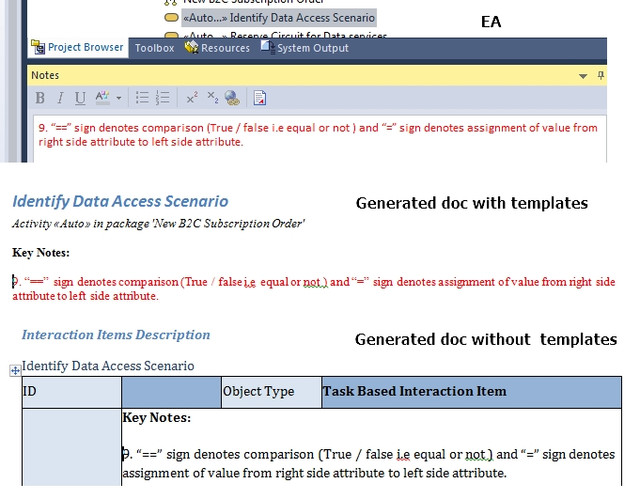
Task: Switch to the System Output tab
Action: point(305,48)
